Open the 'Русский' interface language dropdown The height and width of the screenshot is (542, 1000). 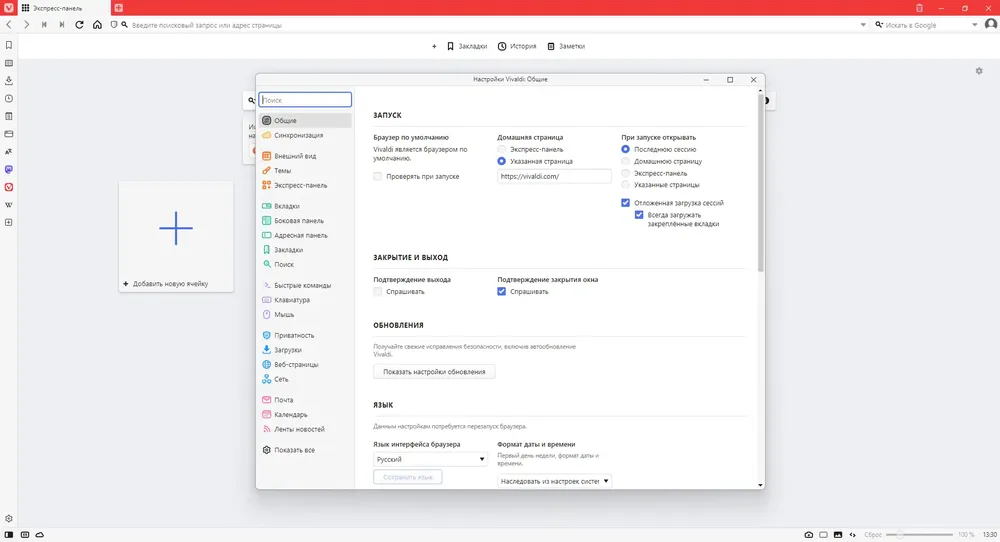coord(430,459)
